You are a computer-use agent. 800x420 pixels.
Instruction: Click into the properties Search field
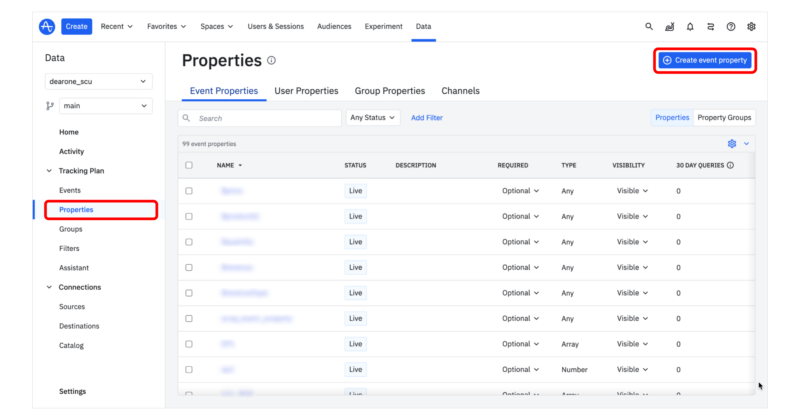(260, 118)
